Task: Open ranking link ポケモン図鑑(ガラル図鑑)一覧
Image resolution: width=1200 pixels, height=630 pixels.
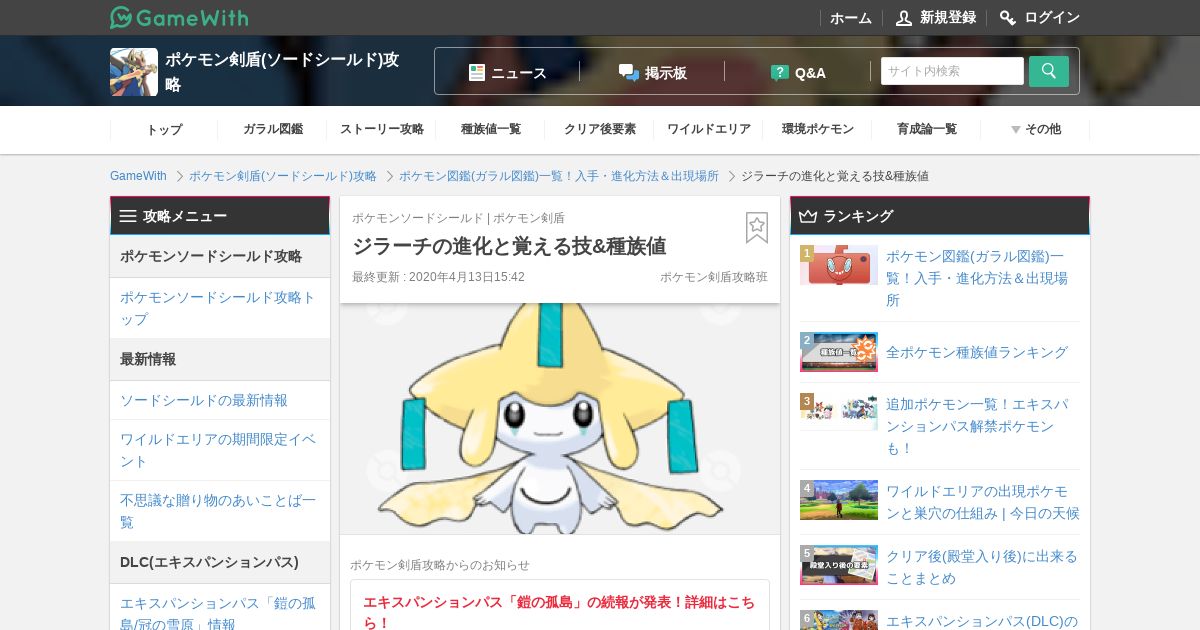Action: 977,278
